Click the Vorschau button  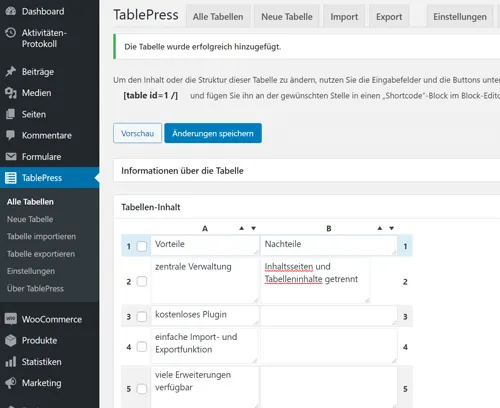[137, 133]
